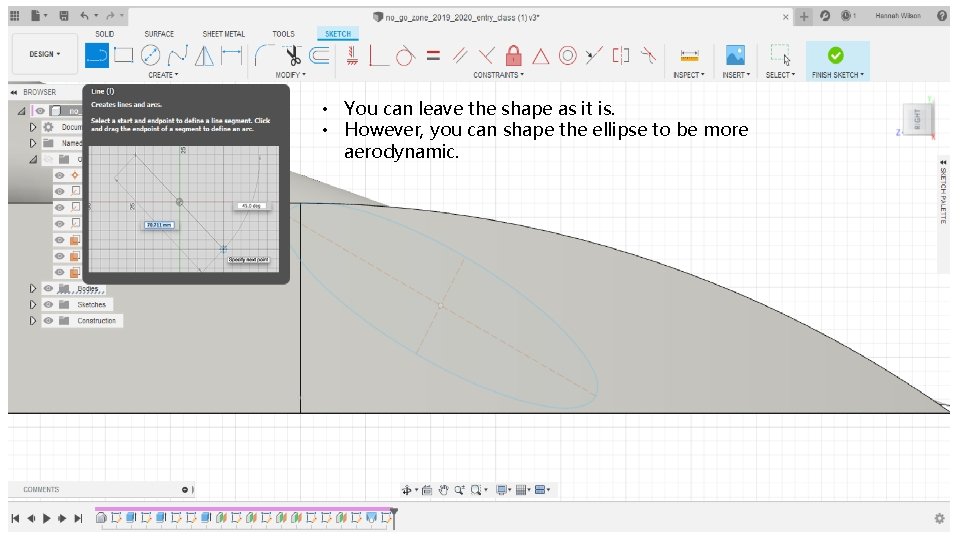Apply the Concentric constraint

click(568, 56)
